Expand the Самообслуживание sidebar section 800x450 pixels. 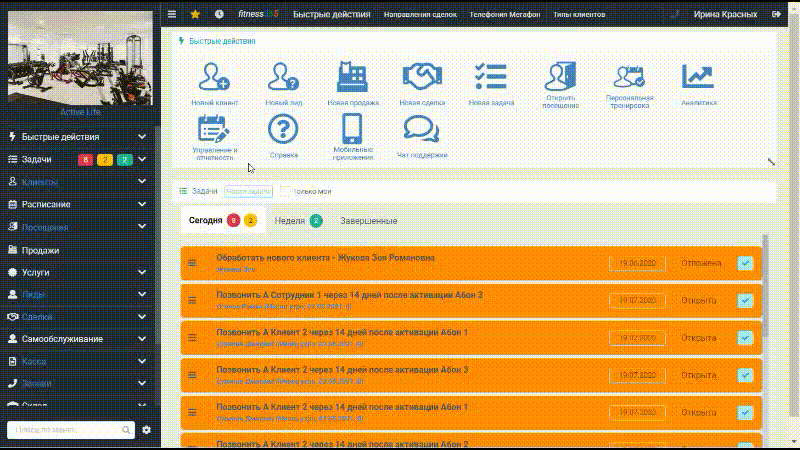point(142,339)
